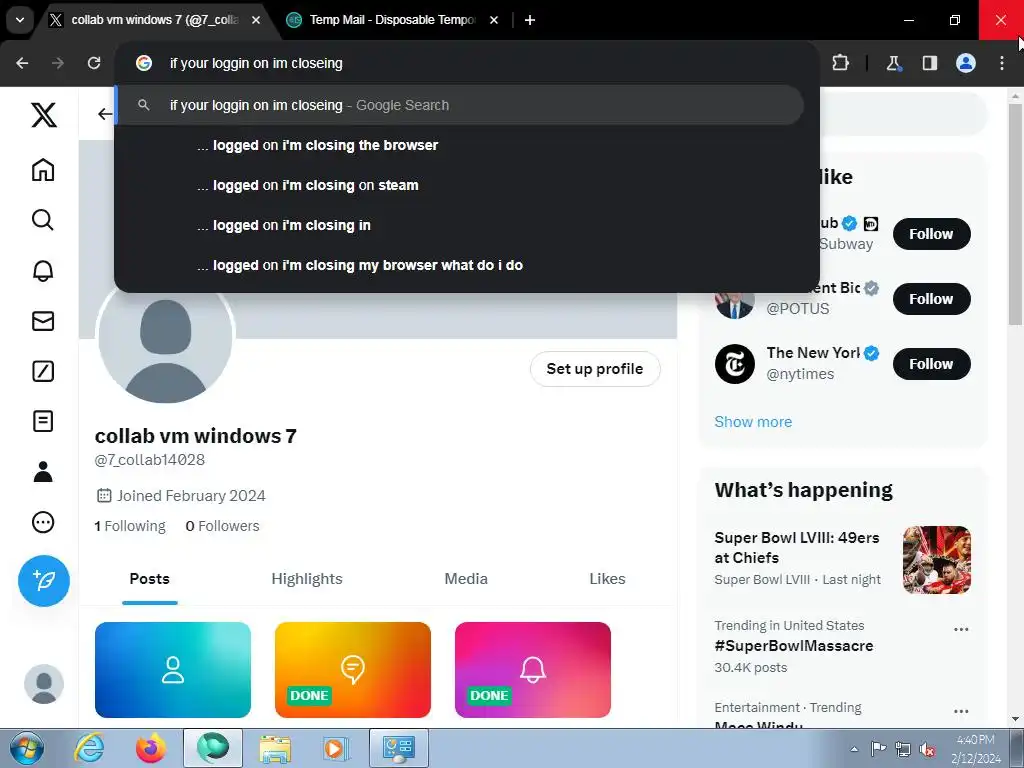Screen dimensions: 1024x768
Task: Select Google Search suggestion for typed query
Action: coord(460,105)
